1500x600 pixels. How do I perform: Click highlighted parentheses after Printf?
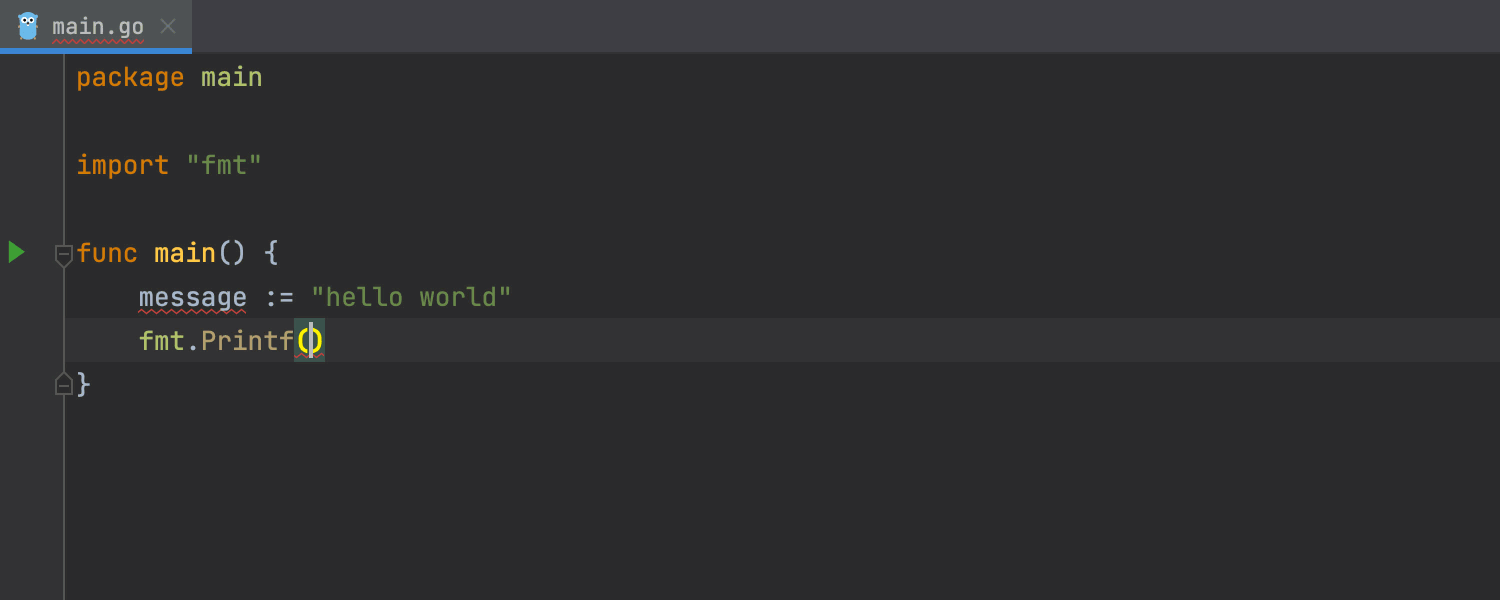tap(309, 341)
